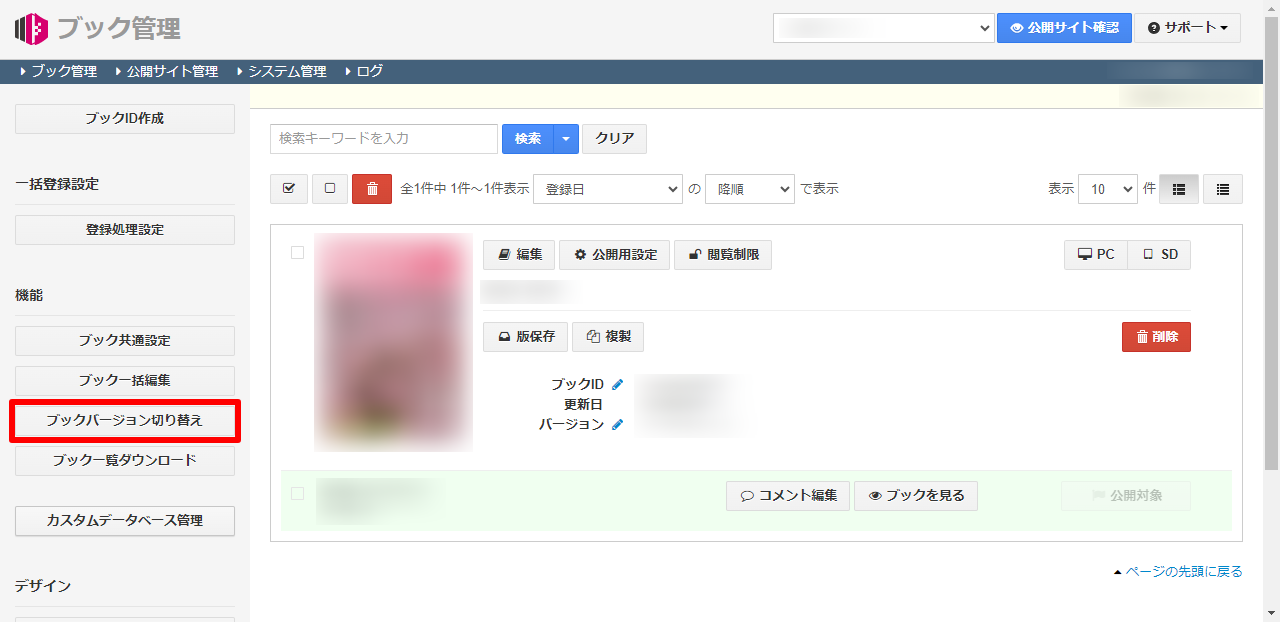
Task: Expand the 登録日 sort field dropdown
Action: click(607, 189)
